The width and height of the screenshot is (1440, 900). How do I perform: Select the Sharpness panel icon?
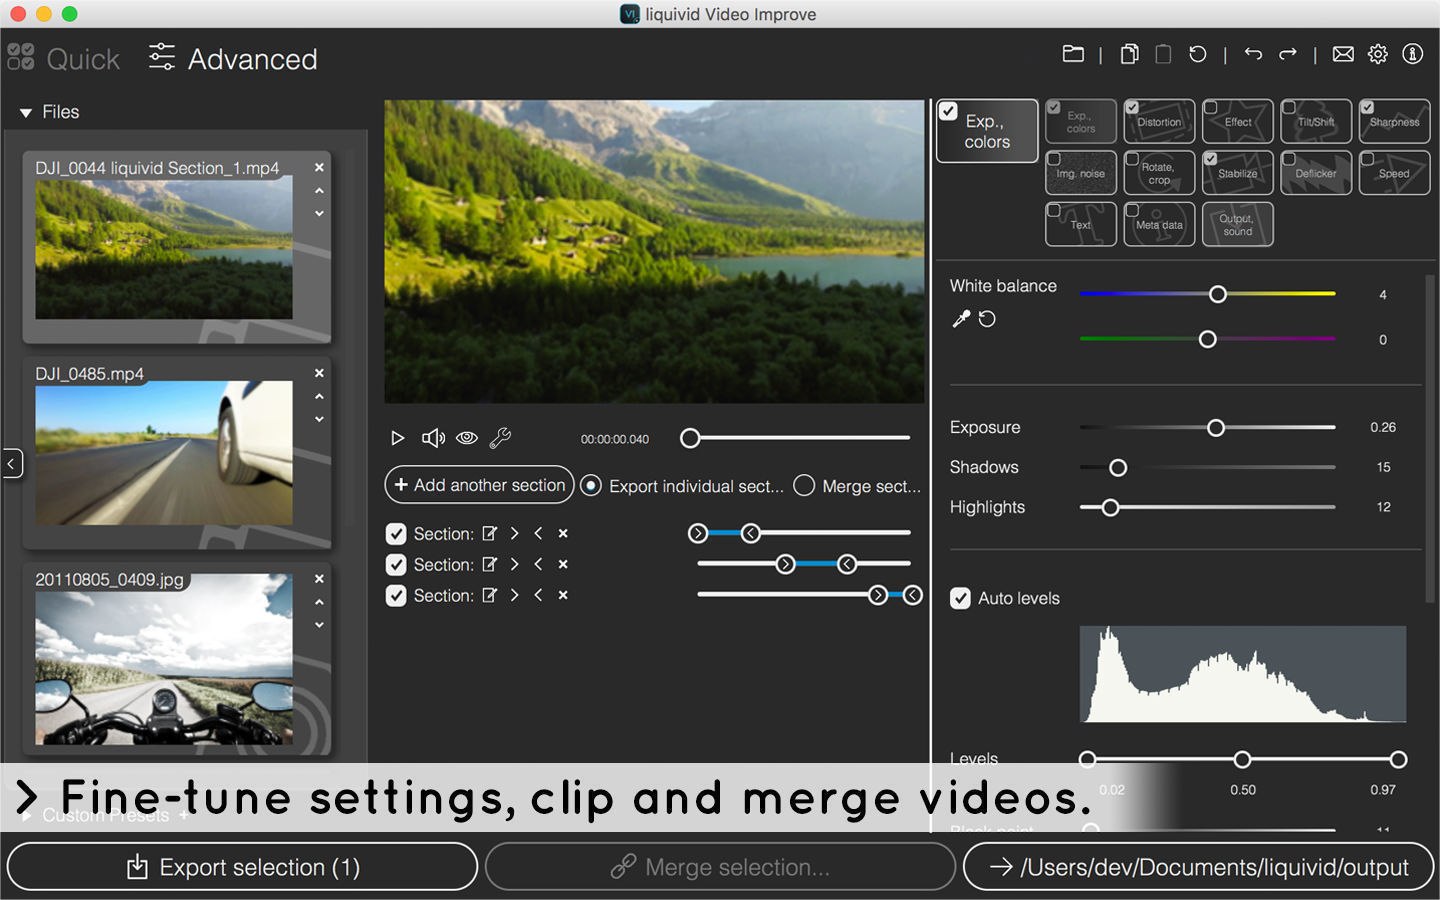coord(1394,120)
